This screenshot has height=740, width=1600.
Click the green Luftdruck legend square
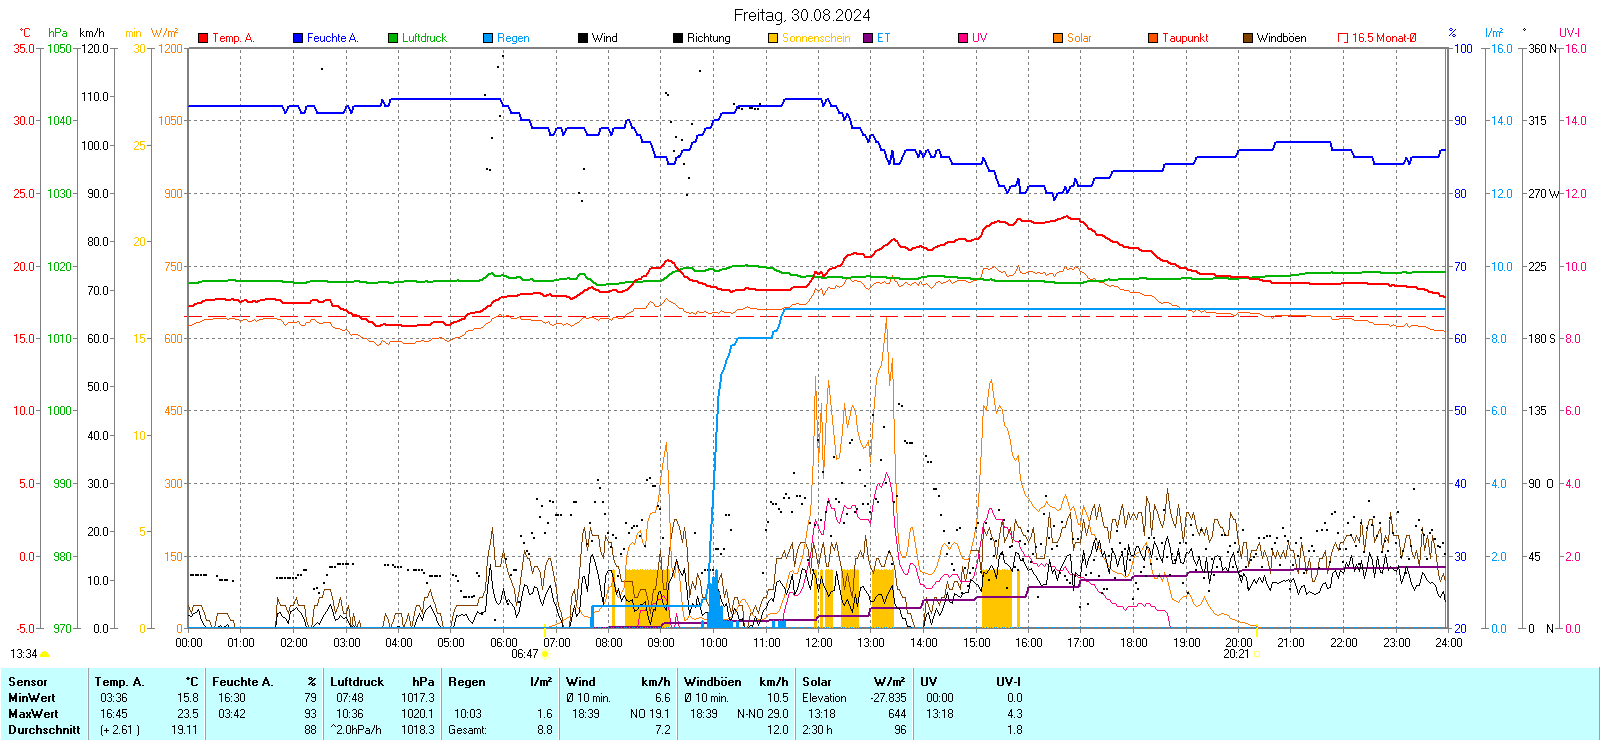pos(393,38)
